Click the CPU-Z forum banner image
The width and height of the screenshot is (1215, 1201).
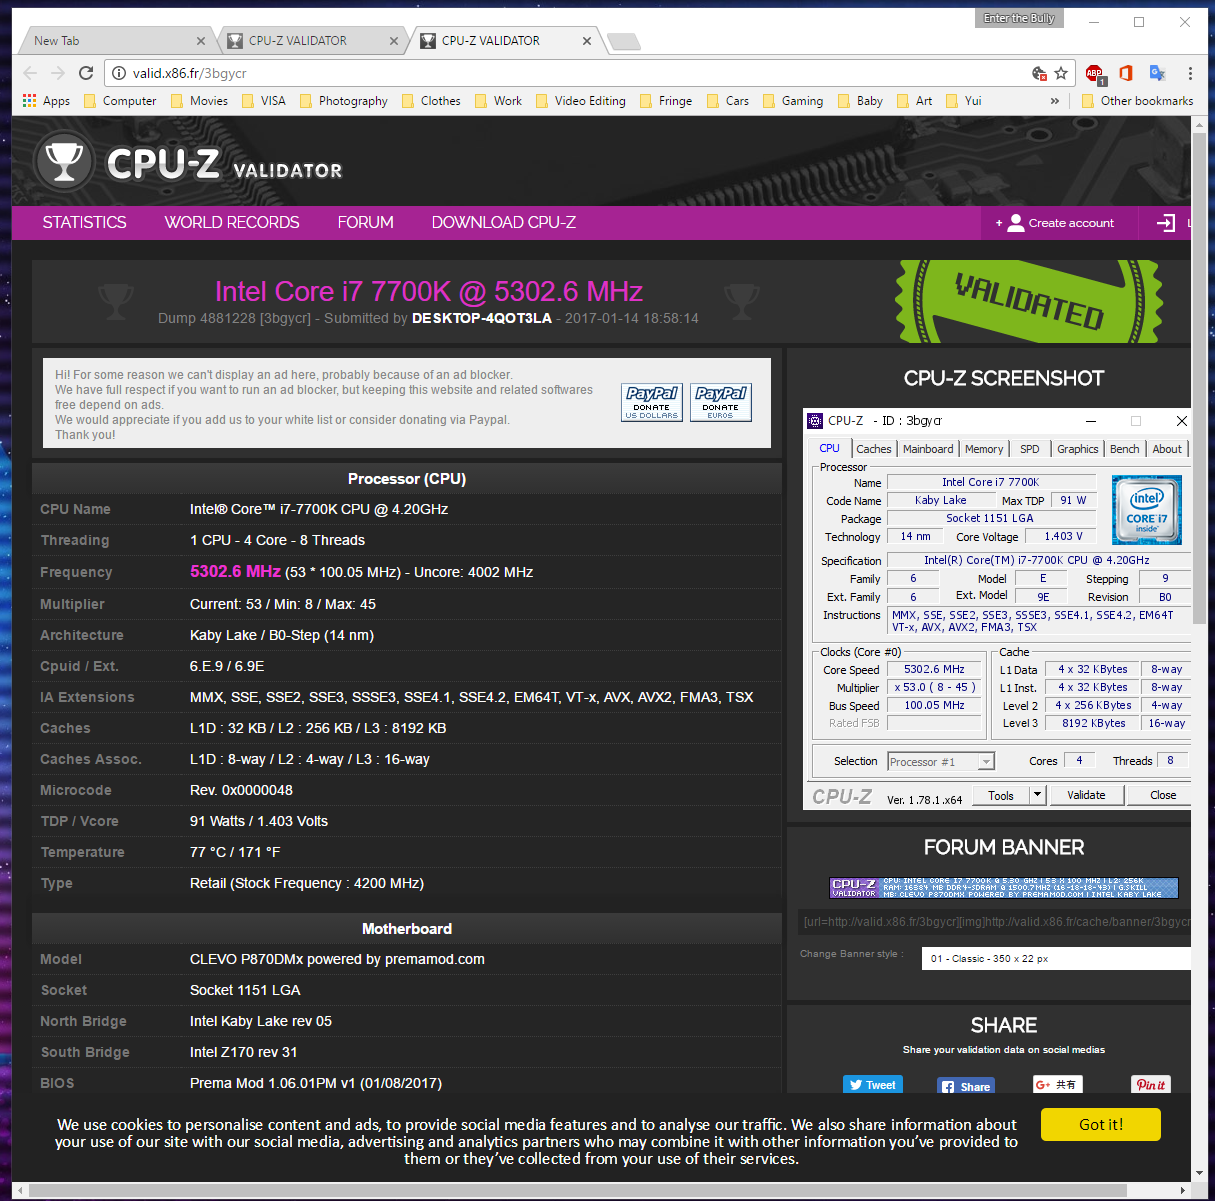point(1004,888)
